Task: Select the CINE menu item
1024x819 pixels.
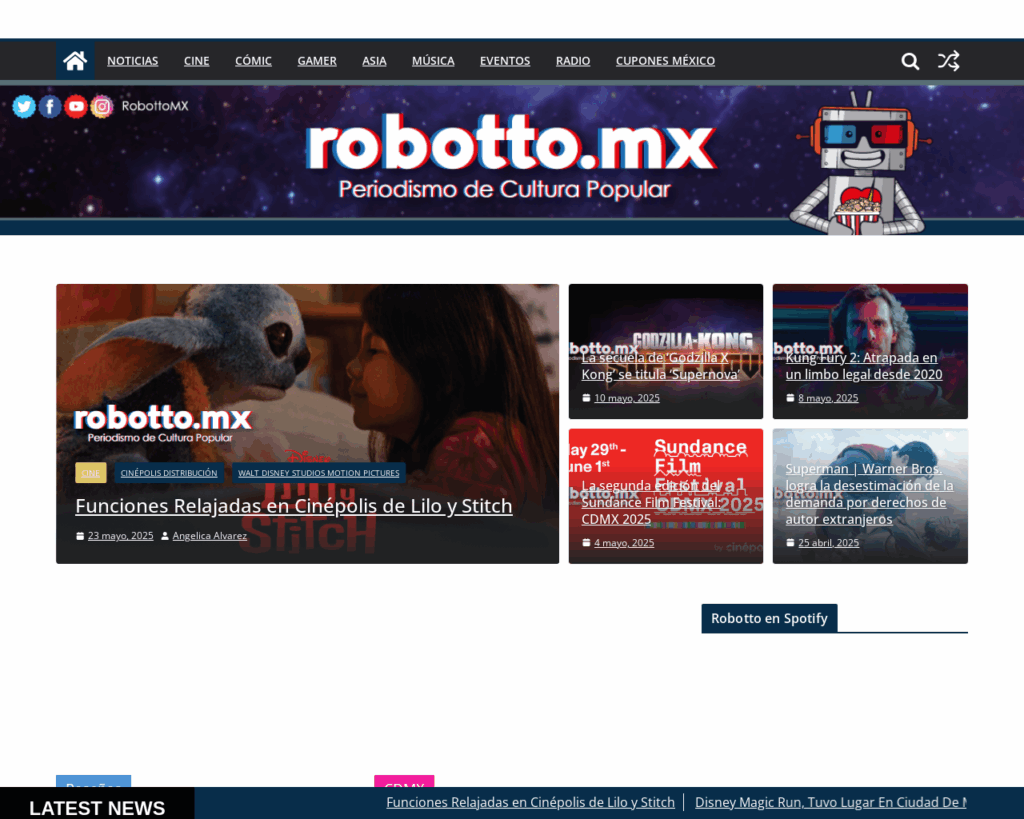Action: tap(196, 60)
